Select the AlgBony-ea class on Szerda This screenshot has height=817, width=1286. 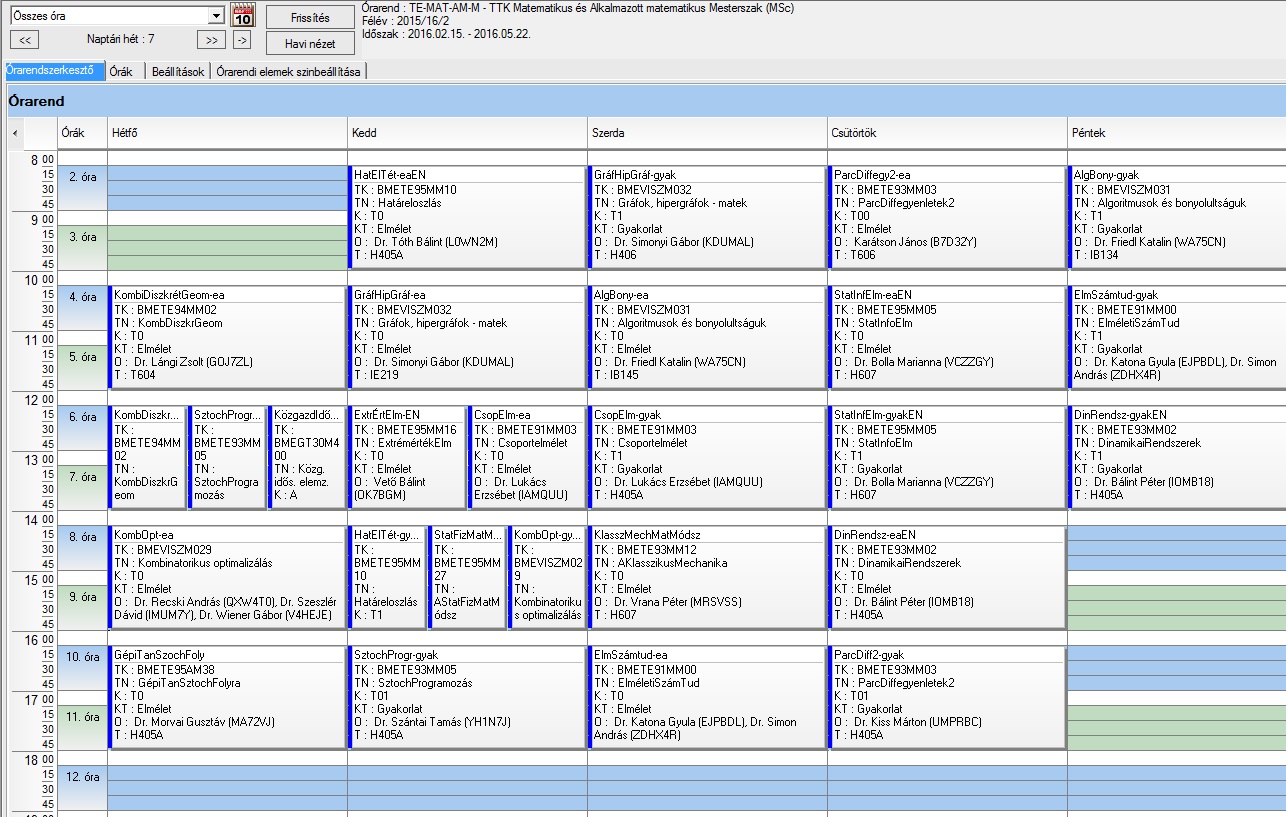[707, 337]
